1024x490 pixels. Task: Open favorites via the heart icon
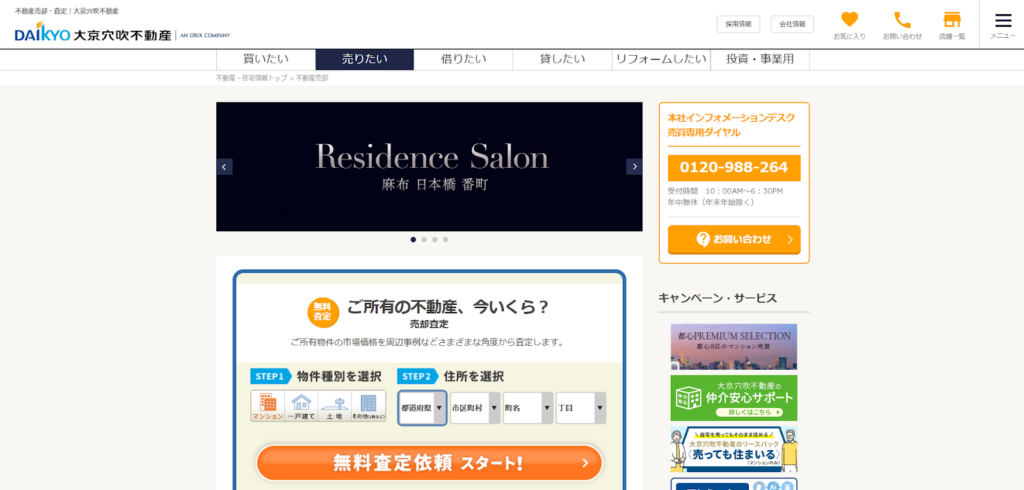click(x=849, y=25)
